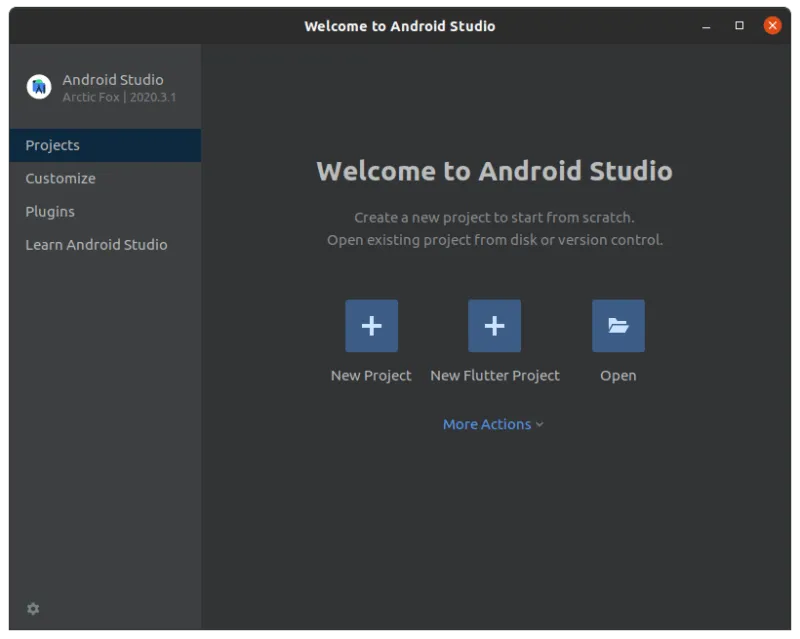Click the New Flutter Project plus icon

494,326
